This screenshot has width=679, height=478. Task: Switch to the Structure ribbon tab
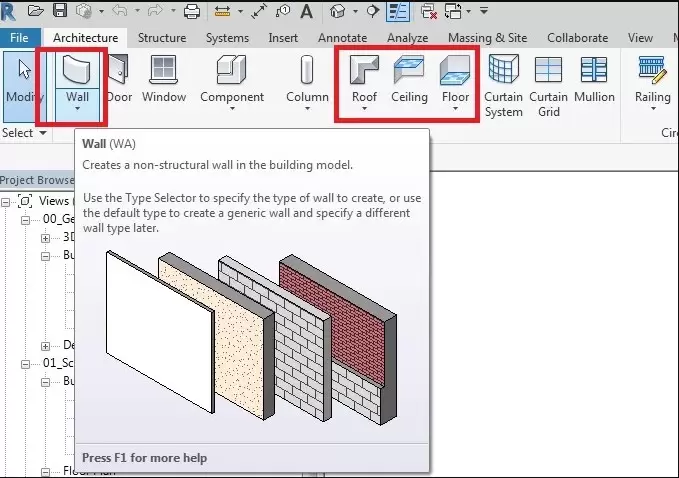click(161, 38)
